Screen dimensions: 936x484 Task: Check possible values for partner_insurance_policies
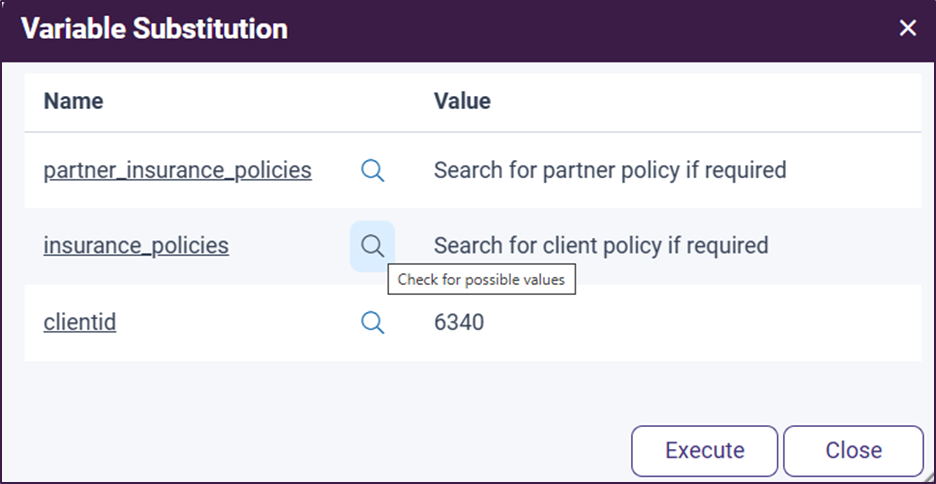coord(372,171)
